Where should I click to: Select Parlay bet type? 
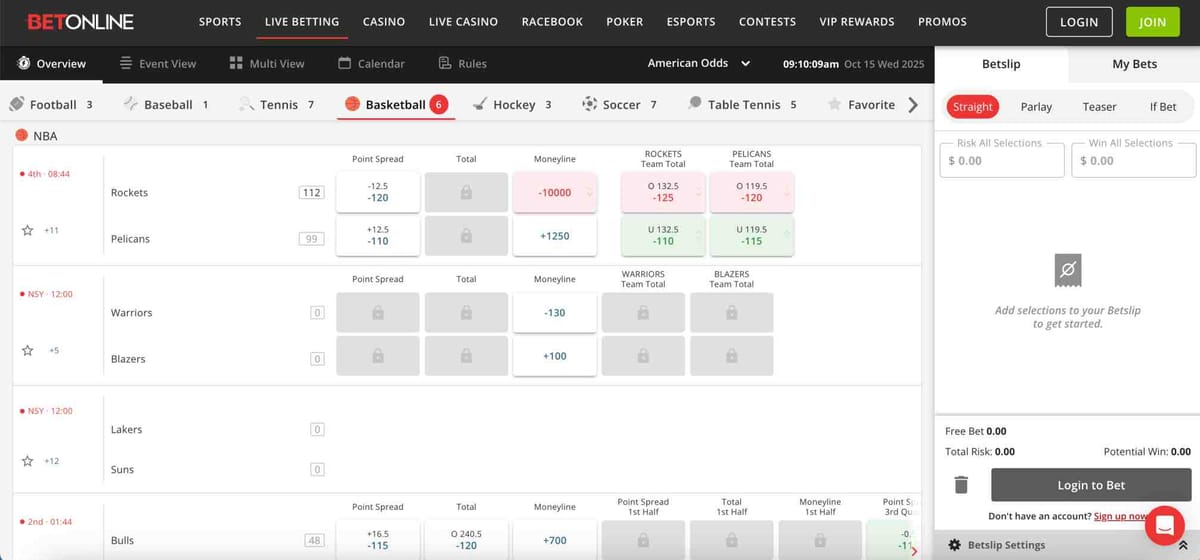[1036, 106]
